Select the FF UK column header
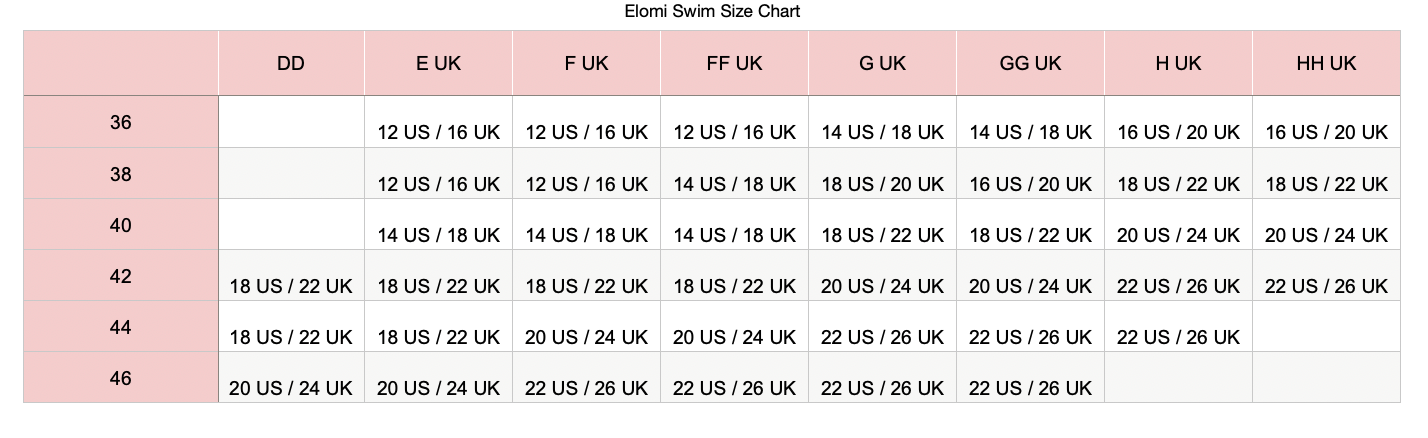 pyautogui.click(x=734, y=64)
